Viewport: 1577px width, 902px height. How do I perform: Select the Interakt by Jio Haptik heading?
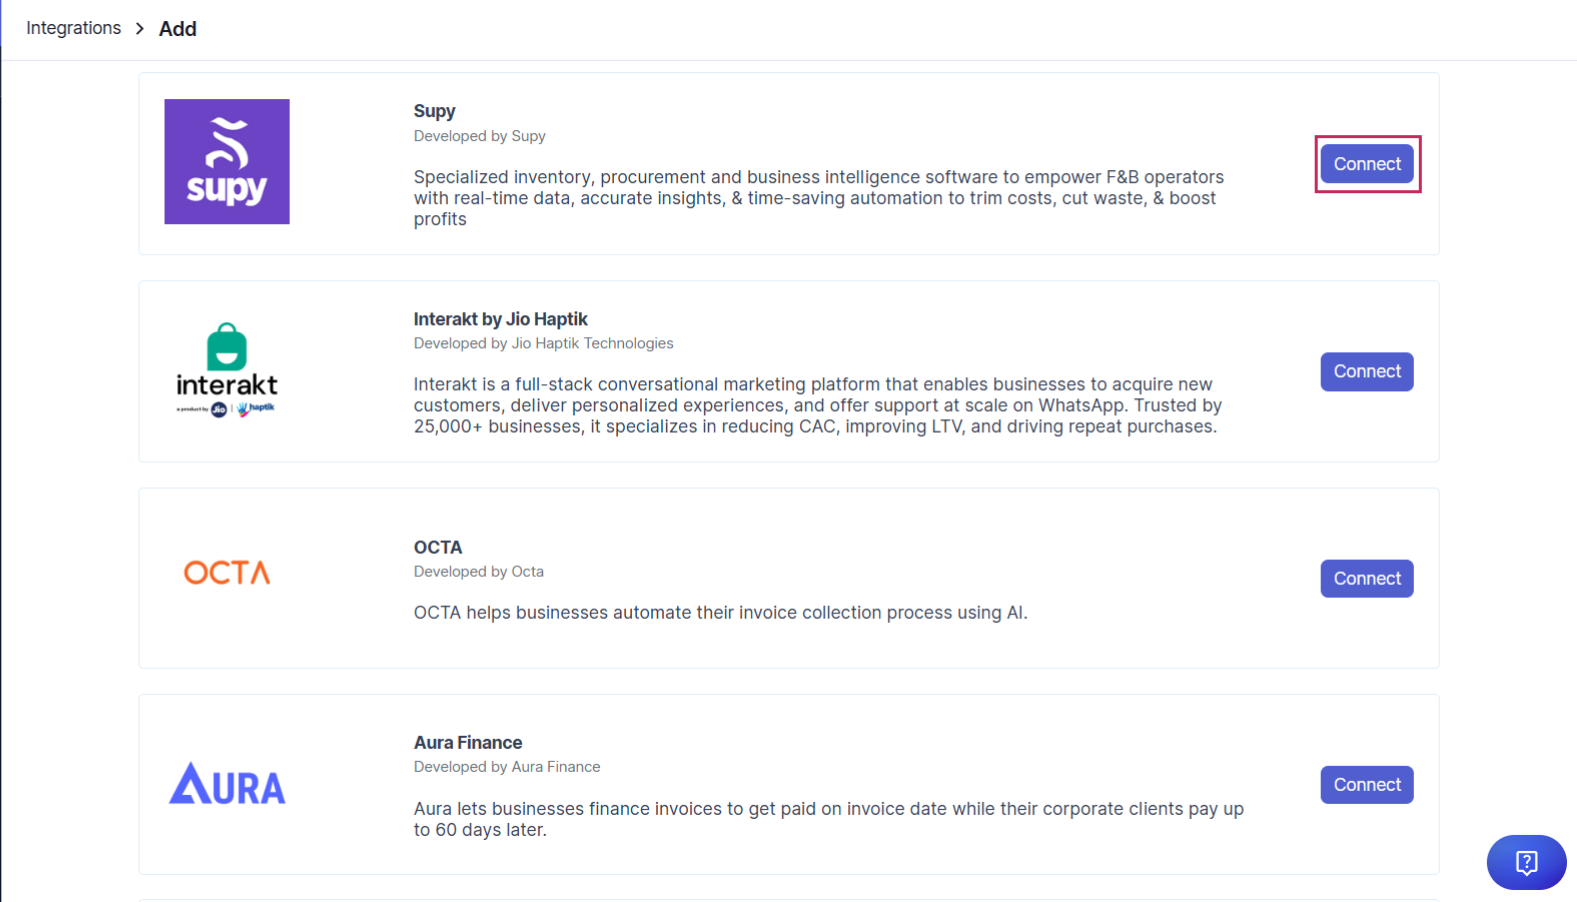pos(501,319)
